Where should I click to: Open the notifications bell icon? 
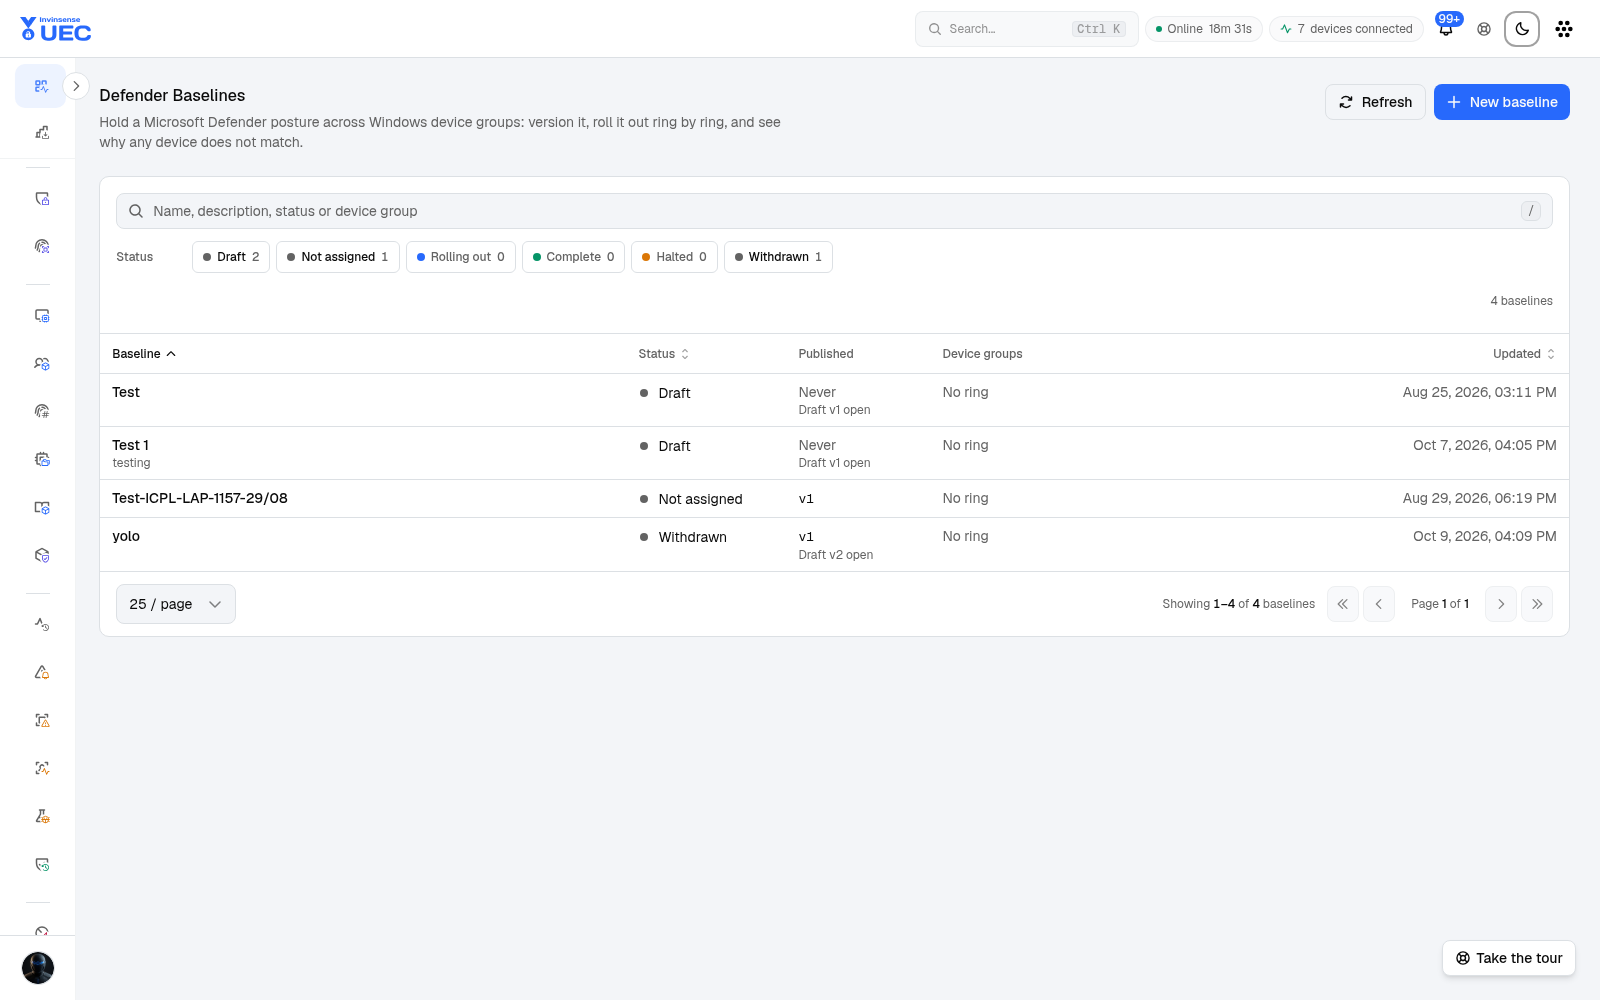point(1446,29)
